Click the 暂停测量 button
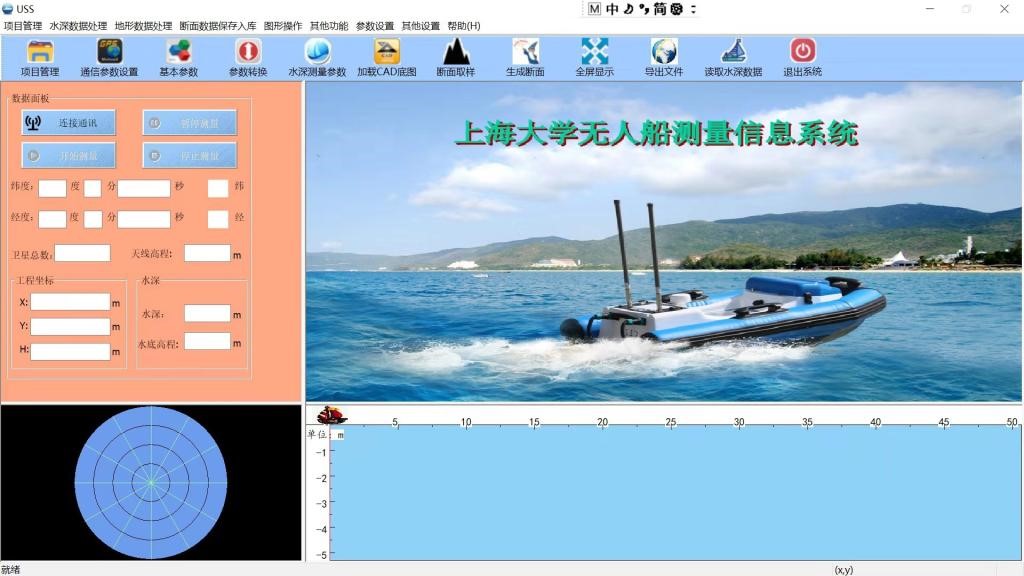 point(190,123)
